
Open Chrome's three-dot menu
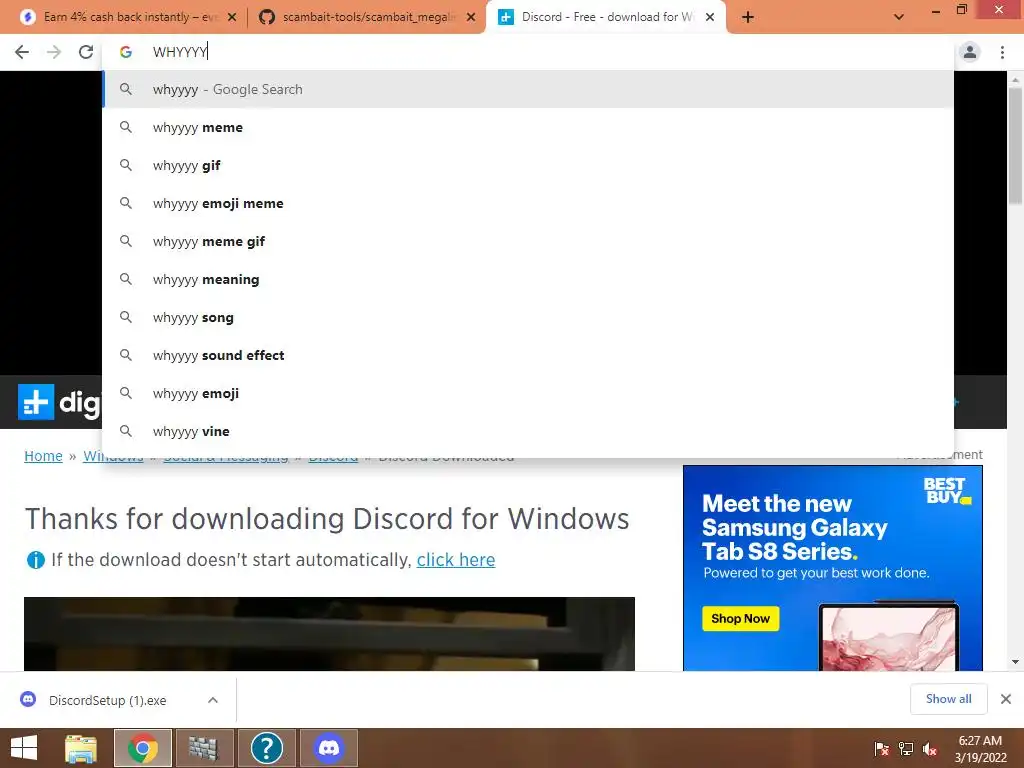1002,52
